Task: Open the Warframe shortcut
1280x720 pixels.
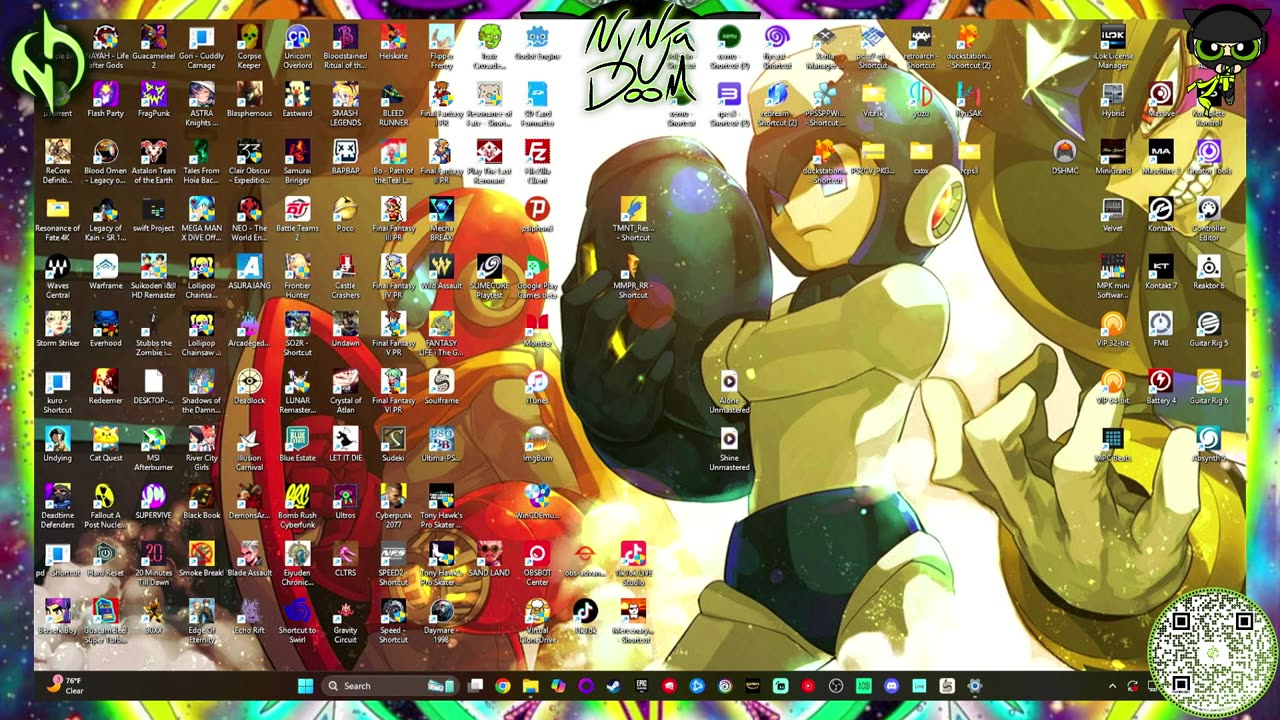Action: coord(105,273)
